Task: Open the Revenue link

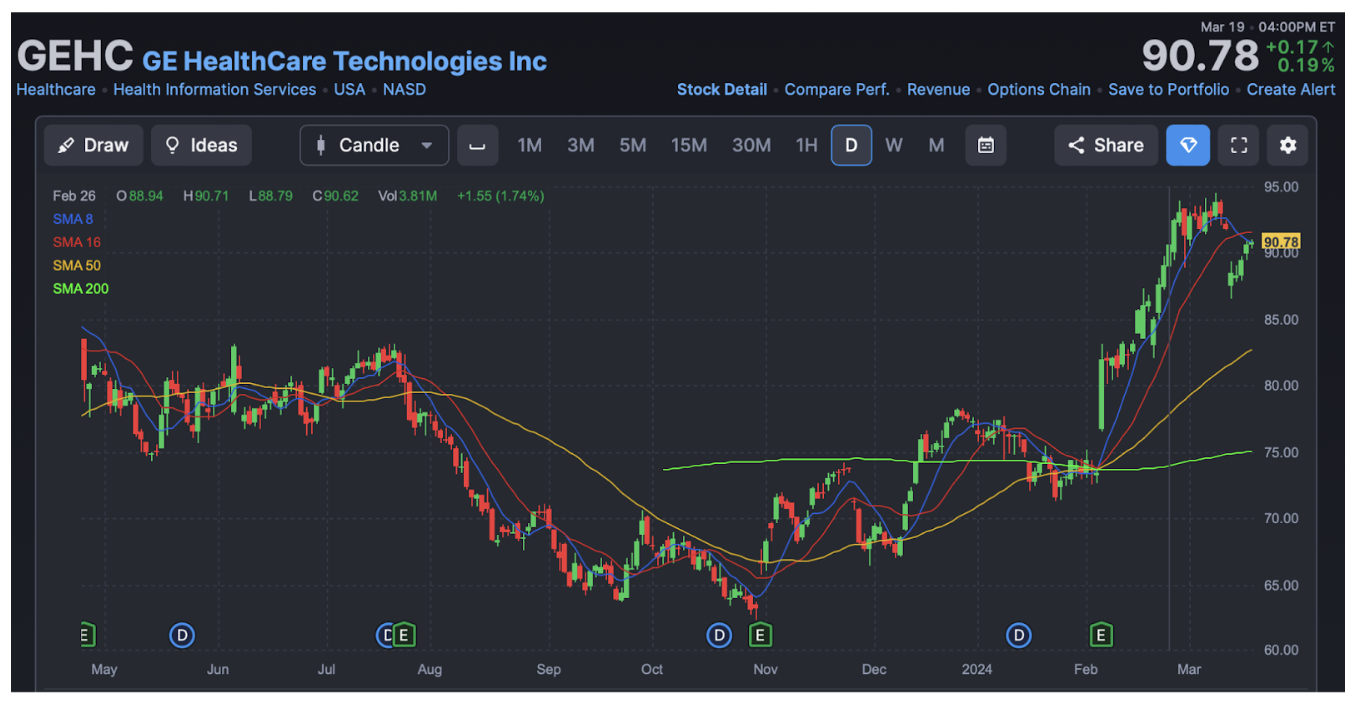Action: 939,89
